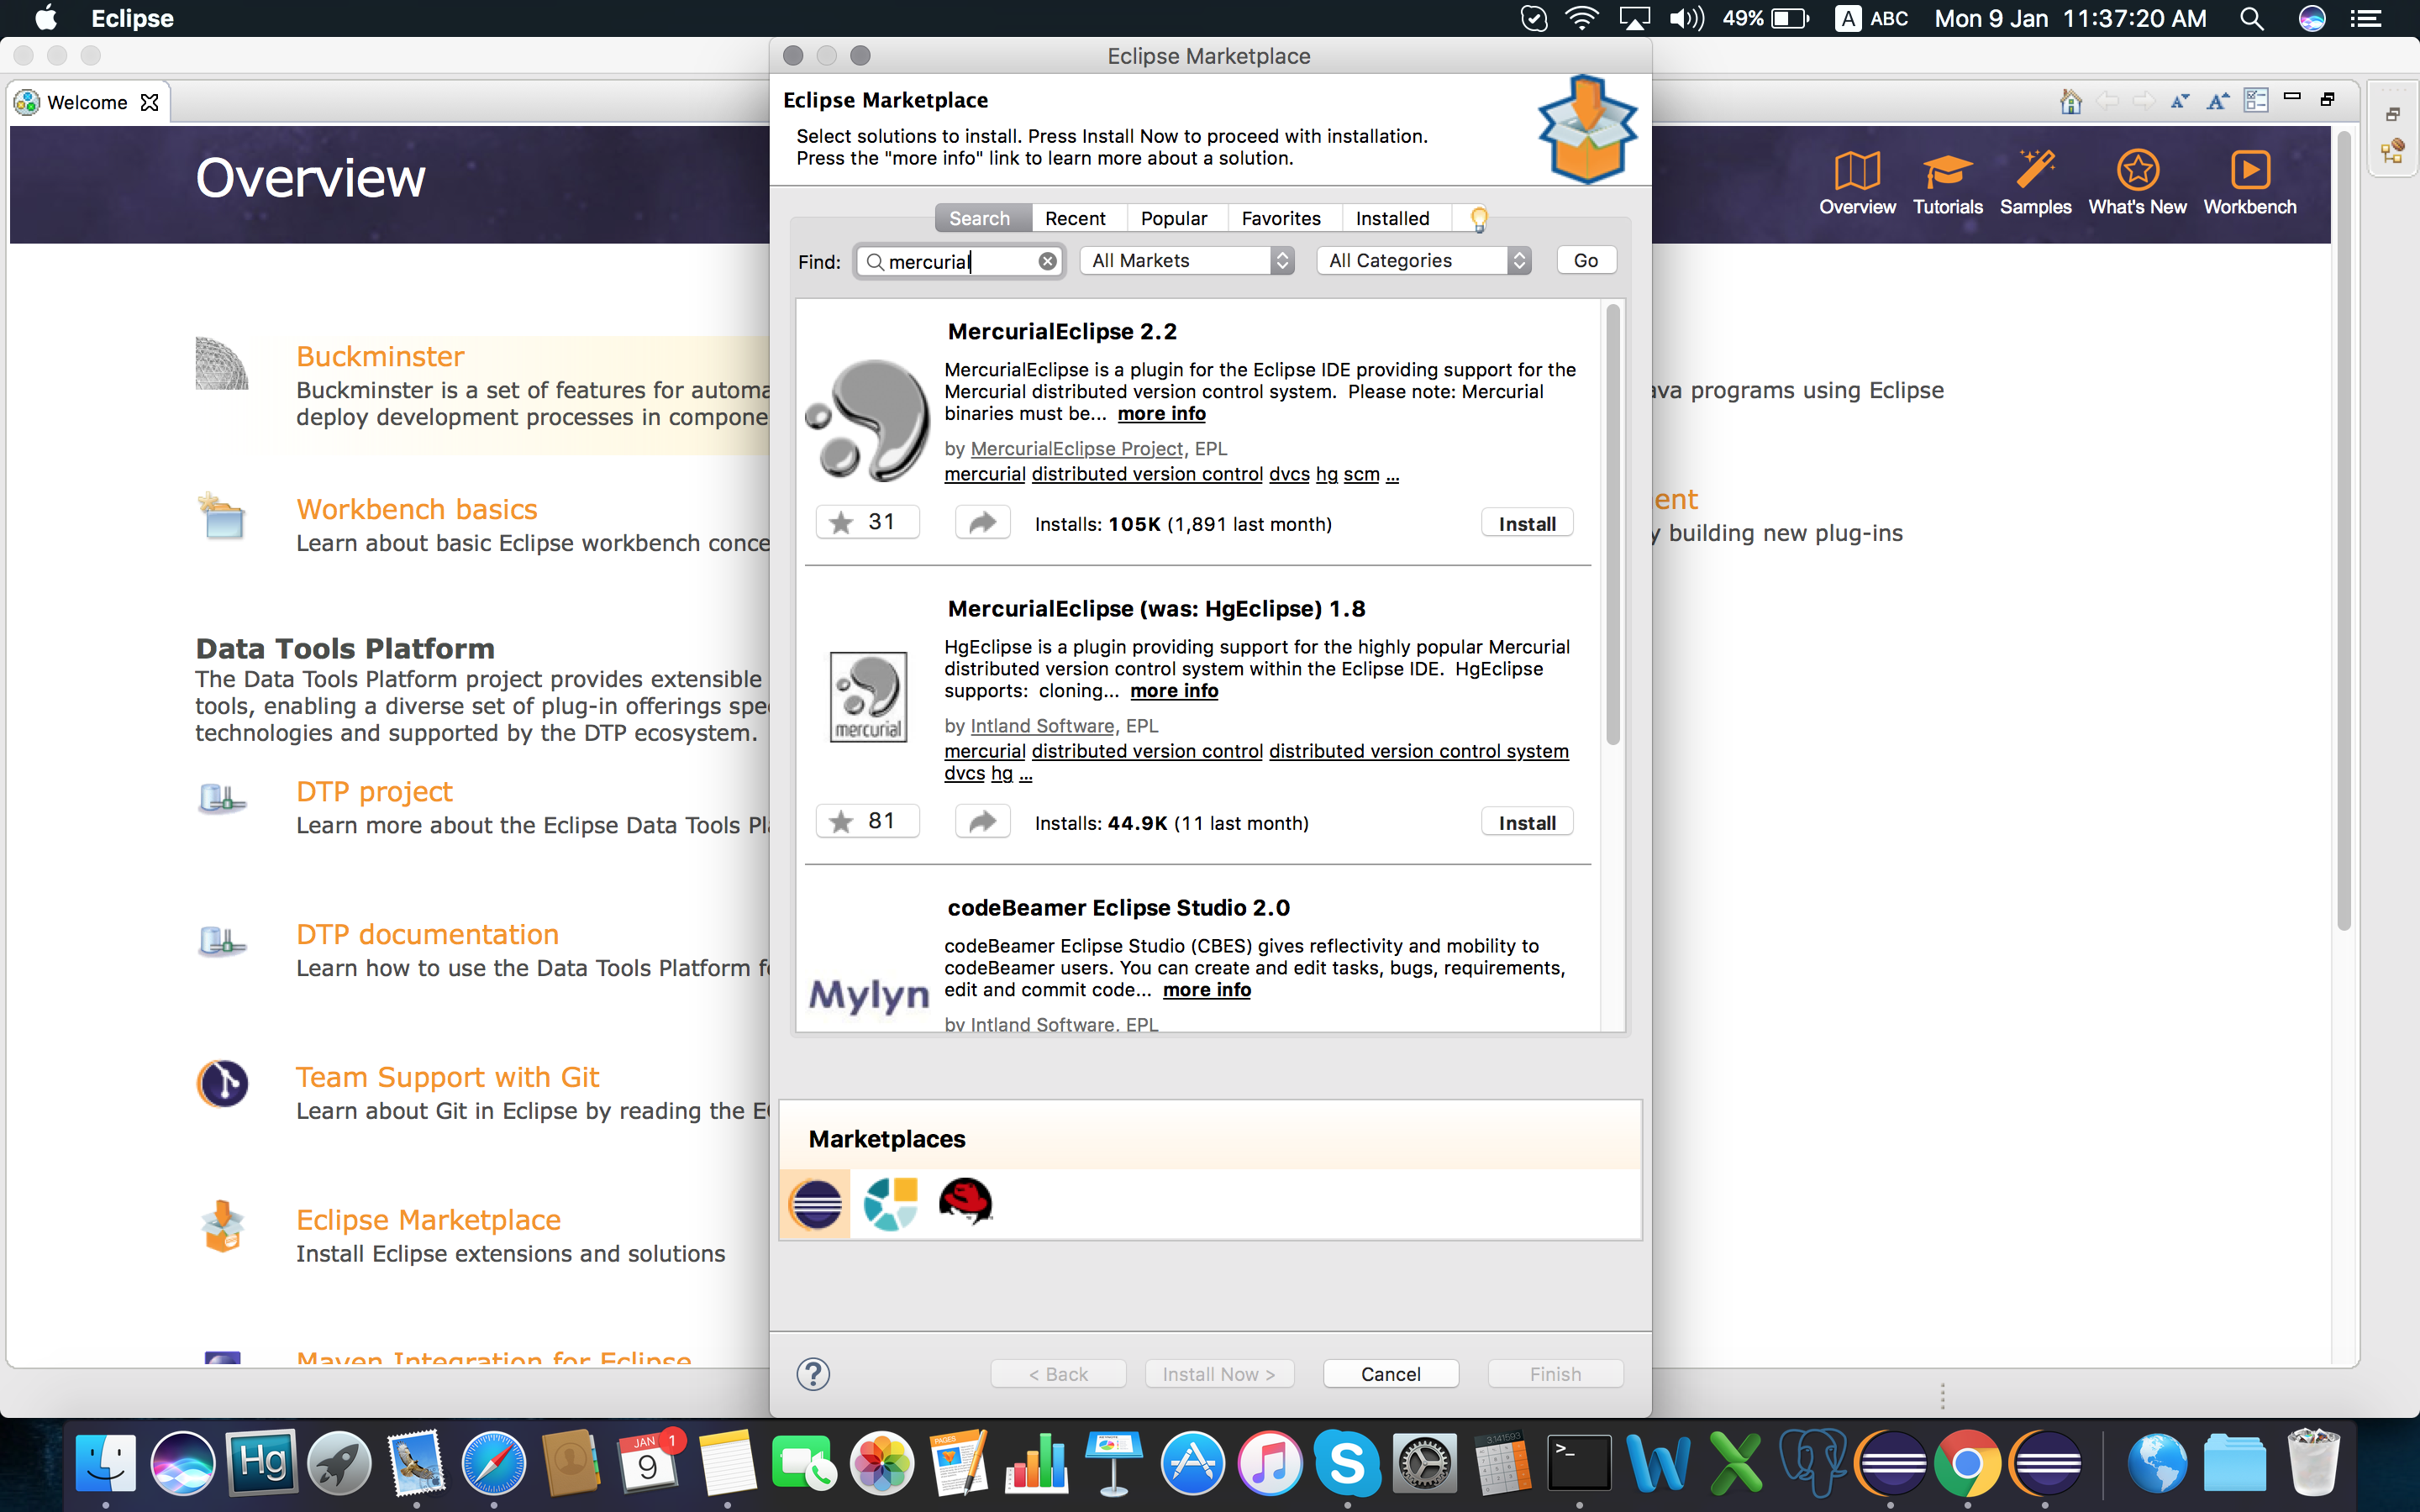
Task: Open the Eclipse application menu
Action: (132, 18)
